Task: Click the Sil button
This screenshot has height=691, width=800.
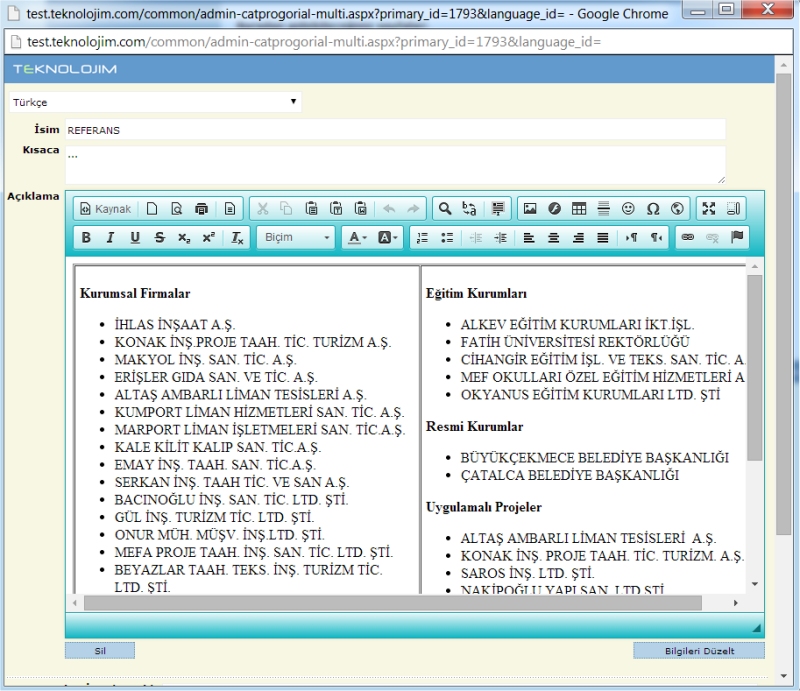Action: (100, 651)
